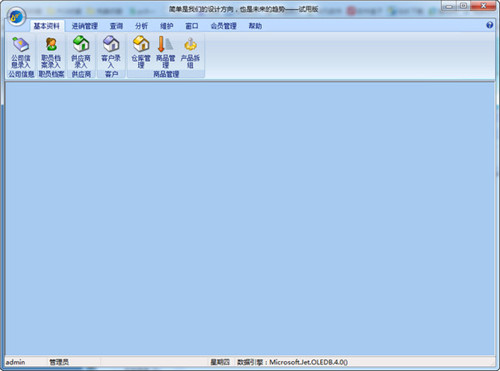This screenshot has width=500, height=371.
Task: Minimize the application window
Action: pyautogui.click(x=449, y=6)
